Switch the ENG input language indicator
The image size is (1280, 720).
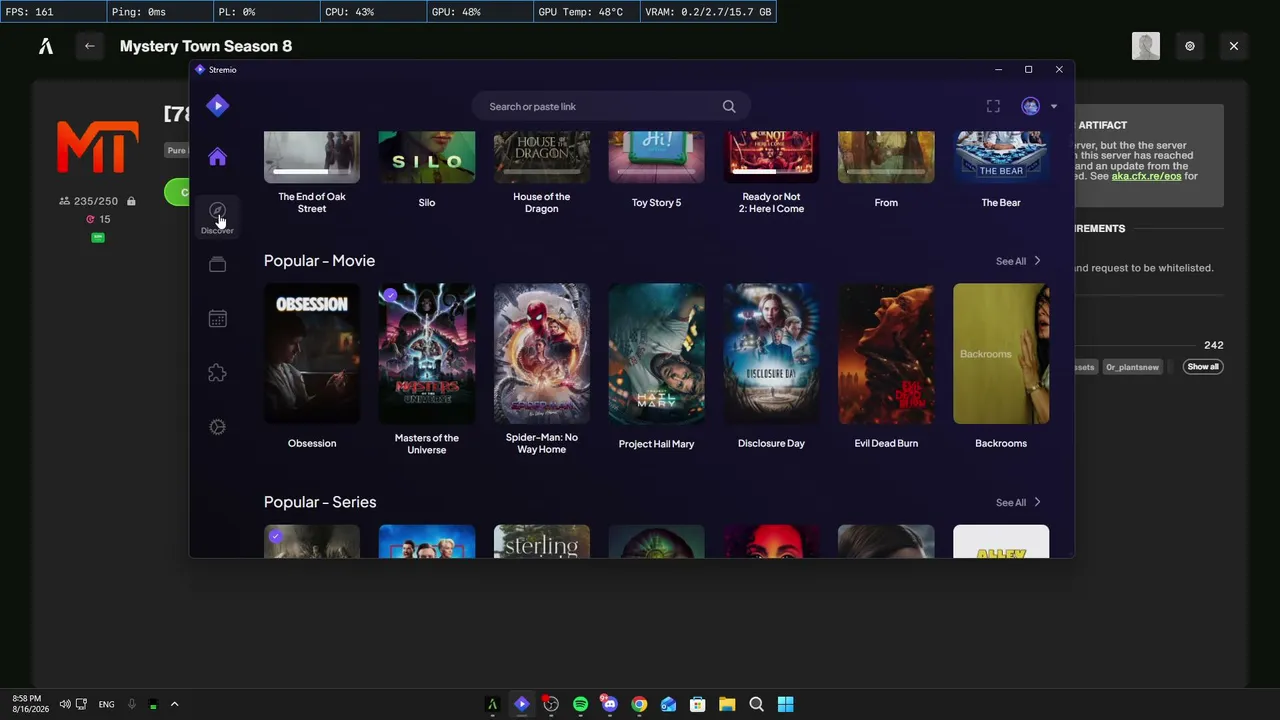point(106,705)
